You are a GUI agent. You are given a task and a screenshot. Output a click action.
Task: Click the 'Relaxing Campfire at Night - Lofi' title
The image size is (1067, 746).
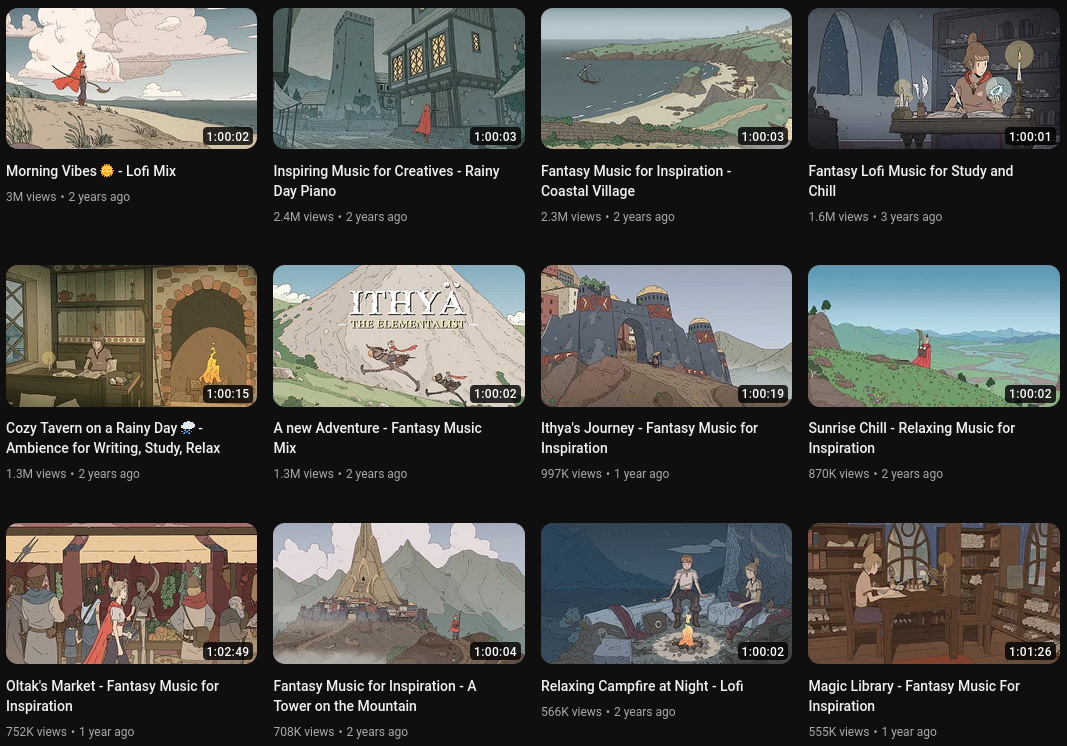pos(641,686)
